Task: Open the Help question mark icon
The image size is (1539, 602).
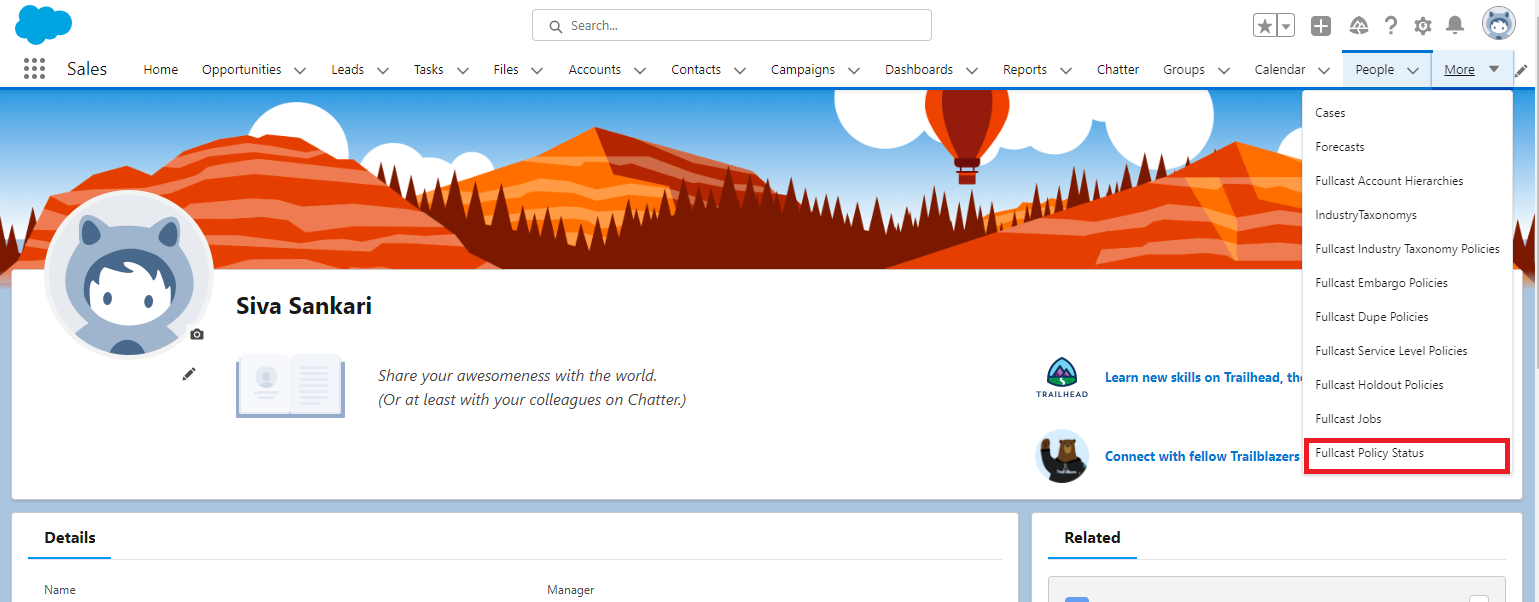Action: tap(1391, 26)
